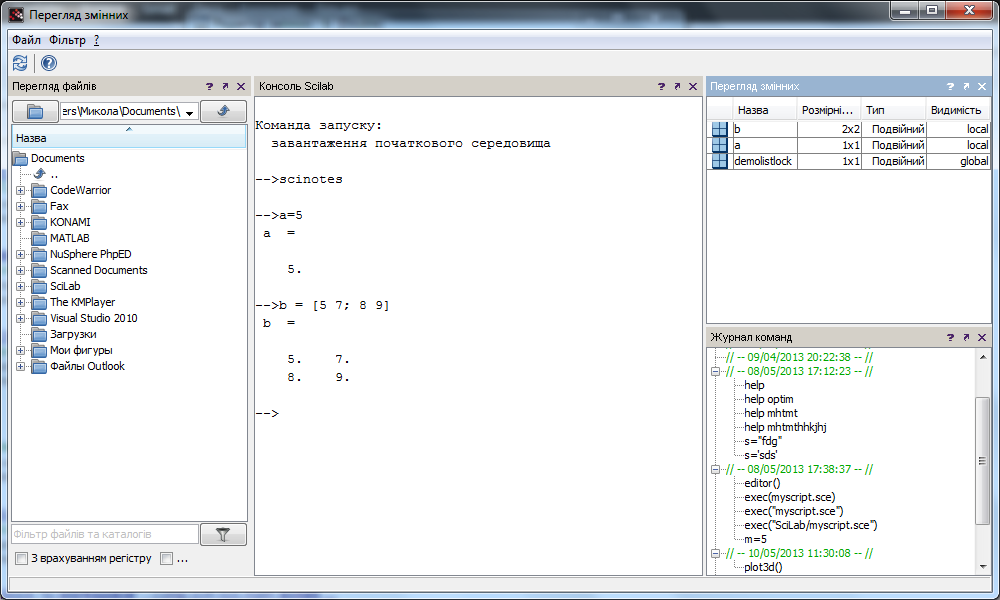Expand the SciLab folder
1000x600 pixels.
[x=20, y=286]
